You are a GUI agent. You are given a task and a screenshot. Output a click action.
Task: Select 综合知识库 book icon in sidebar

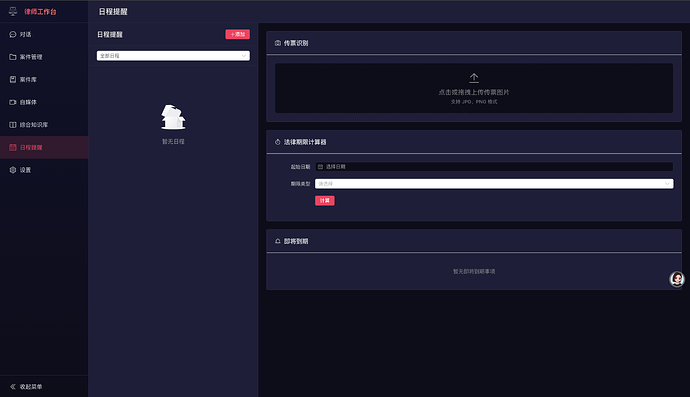[x=13, y=125]
